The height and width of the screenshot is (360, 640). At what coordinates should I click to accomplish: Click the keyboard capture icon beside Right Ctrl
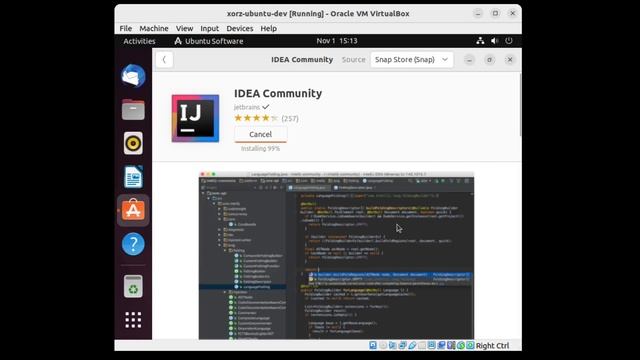[470, 345]
